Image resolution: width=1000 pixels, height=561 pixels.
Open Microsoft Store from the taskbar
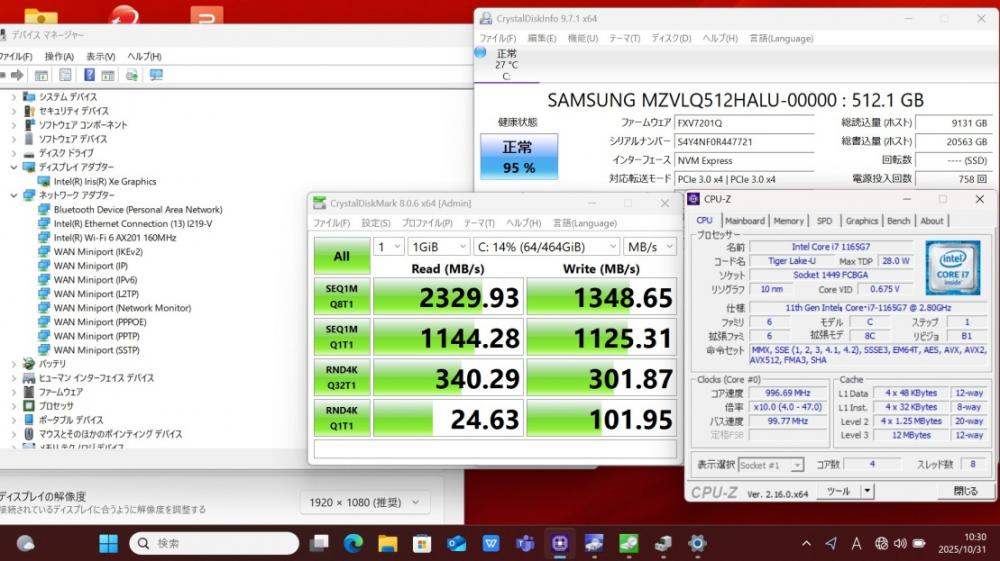click(x=422, y=543)
